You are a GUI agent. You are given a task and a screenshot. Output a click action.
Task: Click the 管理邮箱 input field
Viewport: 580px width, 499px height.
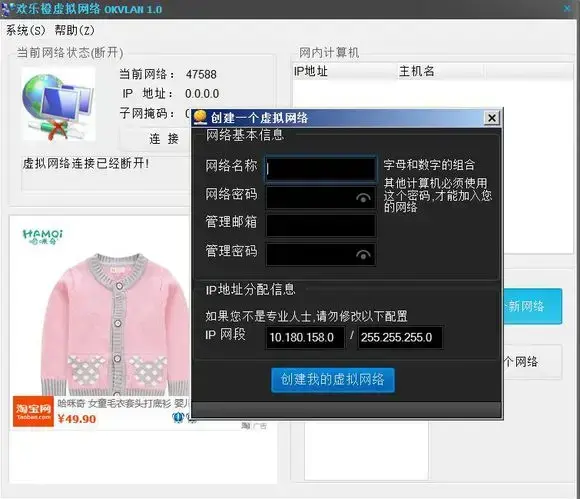(x=321, y=226)
